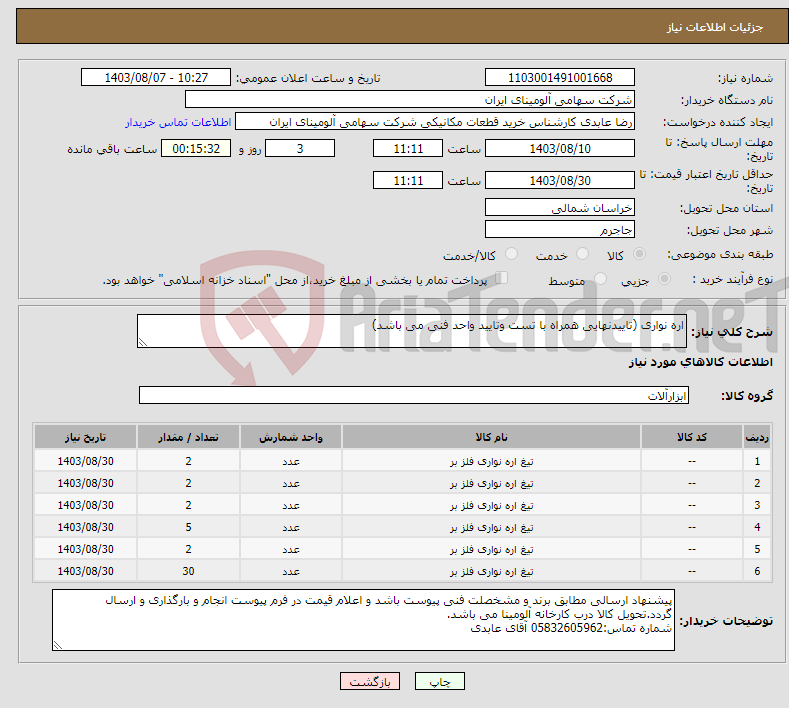789x708 pixels.
Task: Click the بازگشت back button
Action: pos(369,681)
